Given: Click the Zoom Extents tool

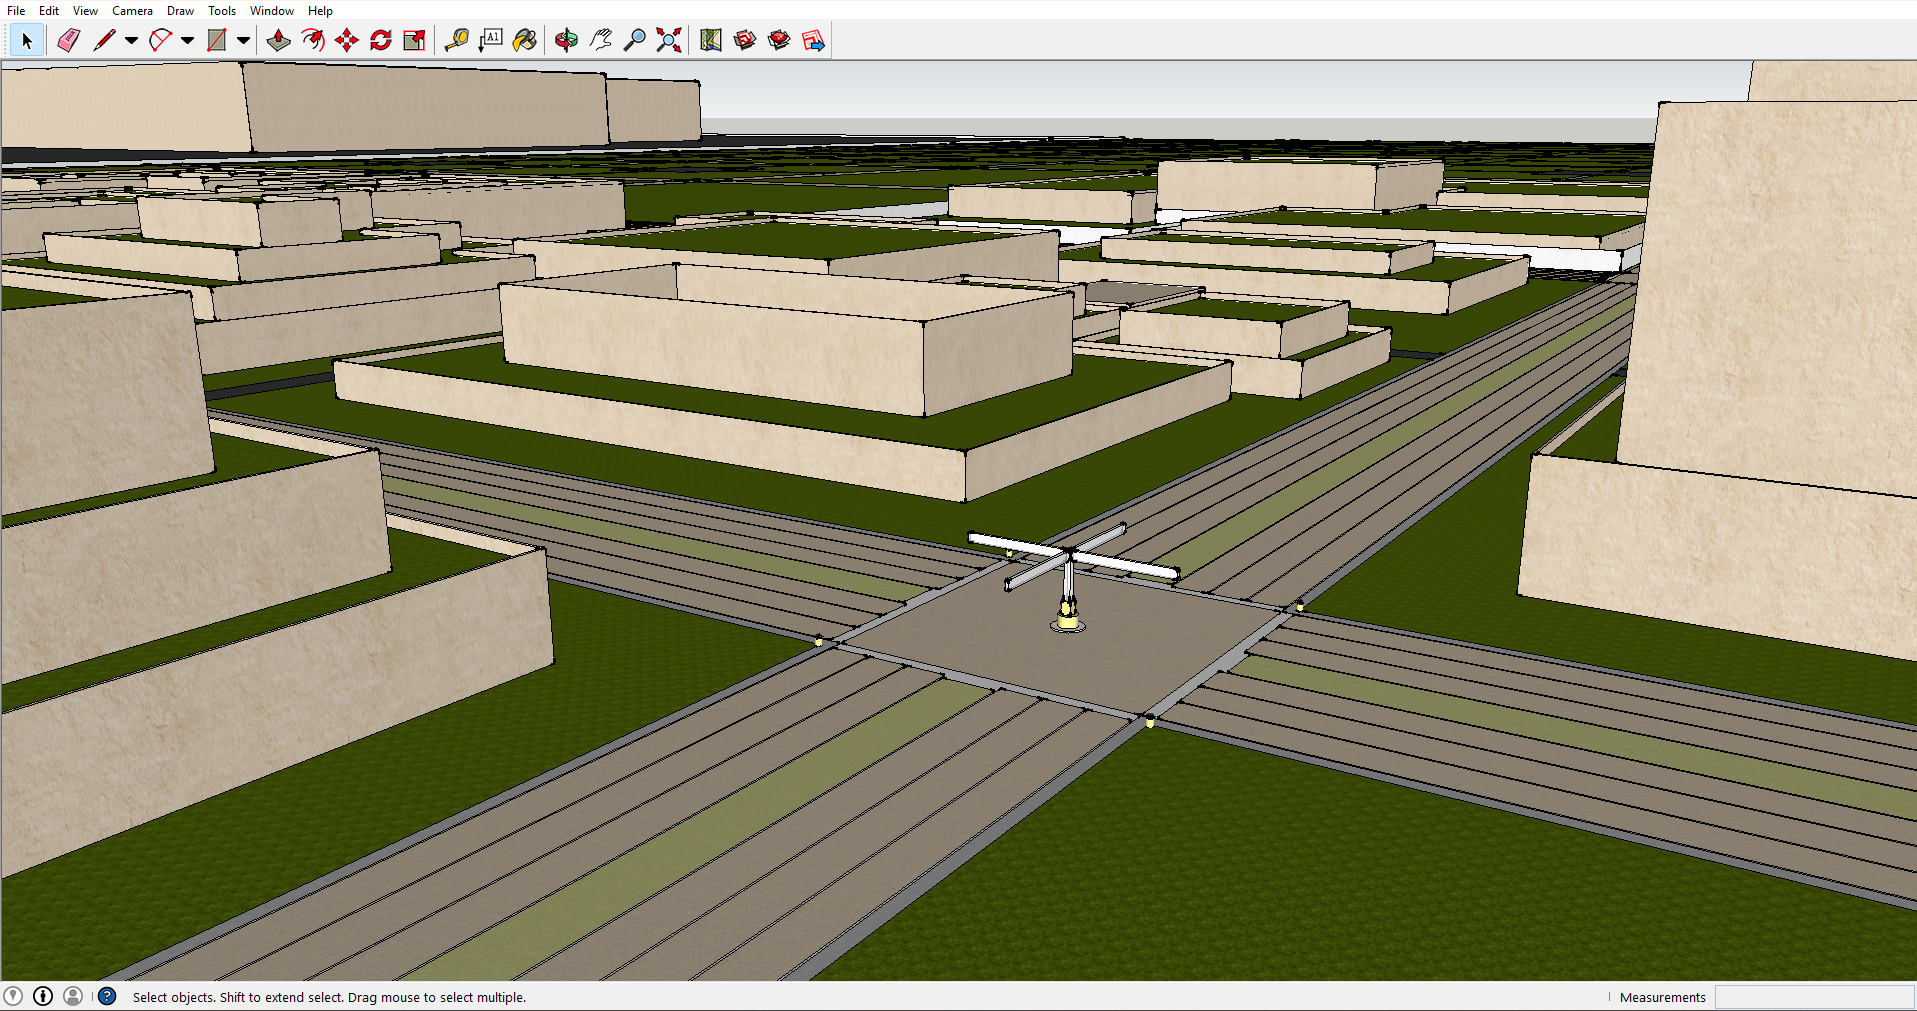Looking at the screenshot, I should [669, 41].
